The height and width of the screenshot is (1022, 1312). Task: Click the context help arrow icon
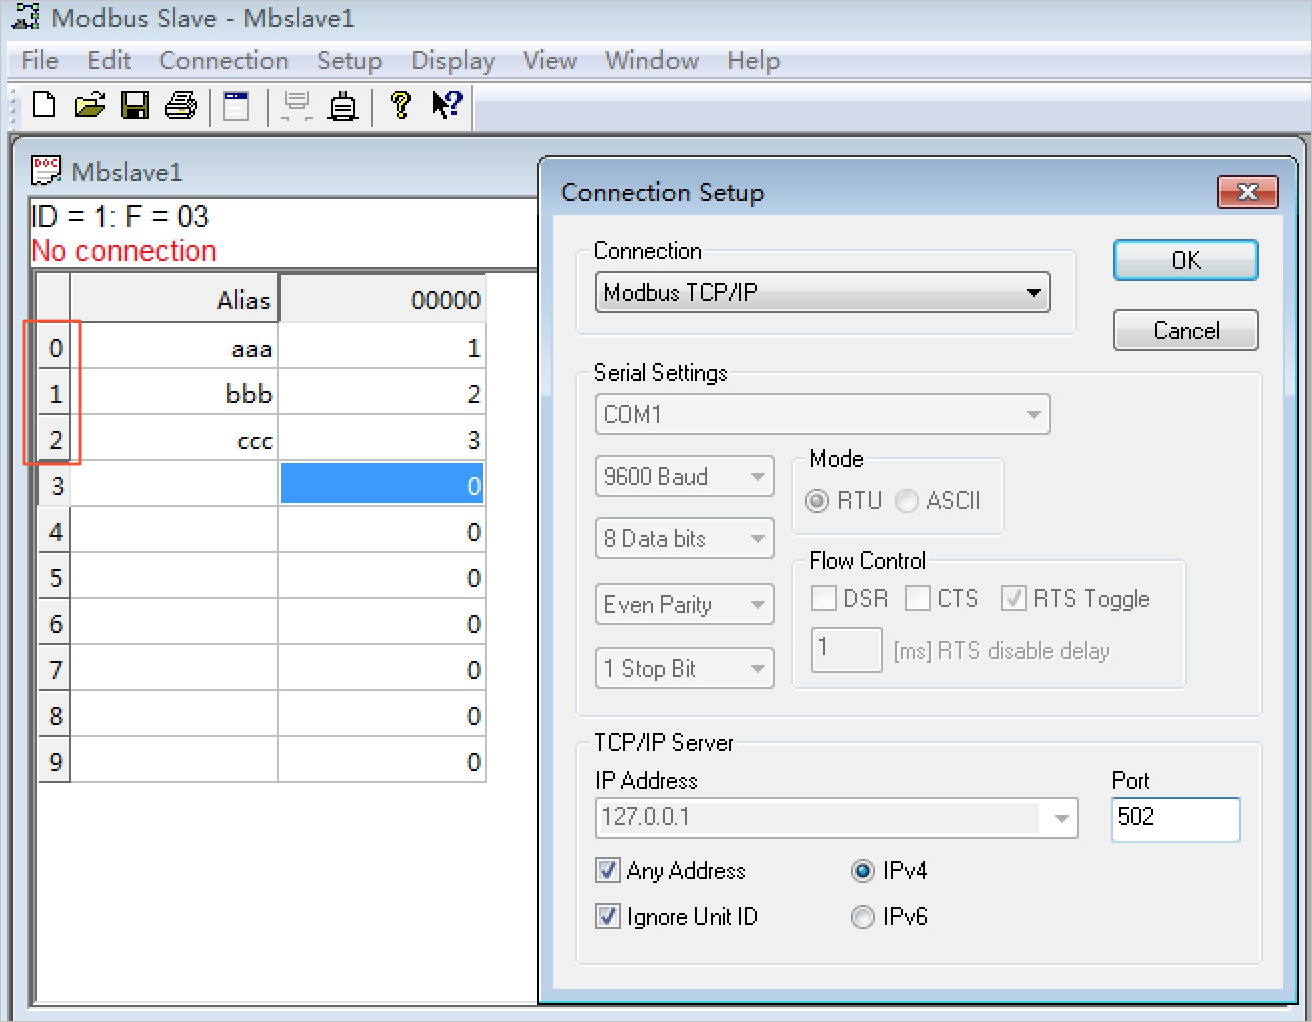coord(447,104)
